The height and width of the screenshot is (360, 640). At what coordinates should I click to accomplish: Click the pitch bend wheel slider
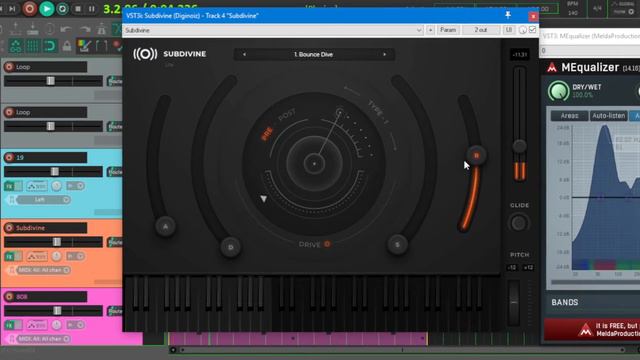pos(513,302)
